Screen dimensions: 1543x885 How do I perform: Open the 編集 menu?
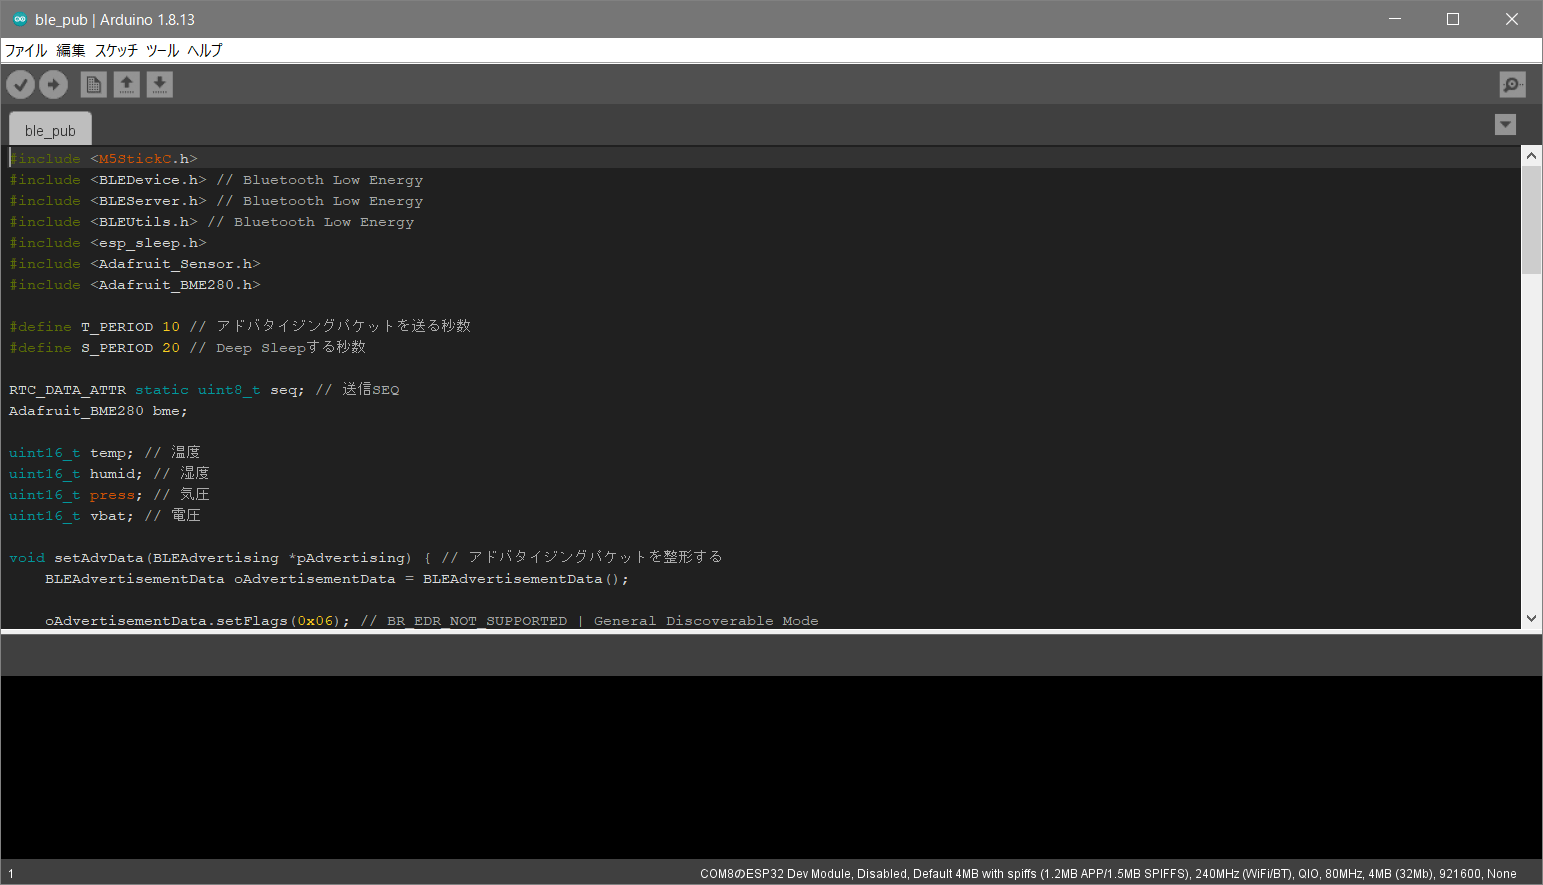tap(71, 50)
